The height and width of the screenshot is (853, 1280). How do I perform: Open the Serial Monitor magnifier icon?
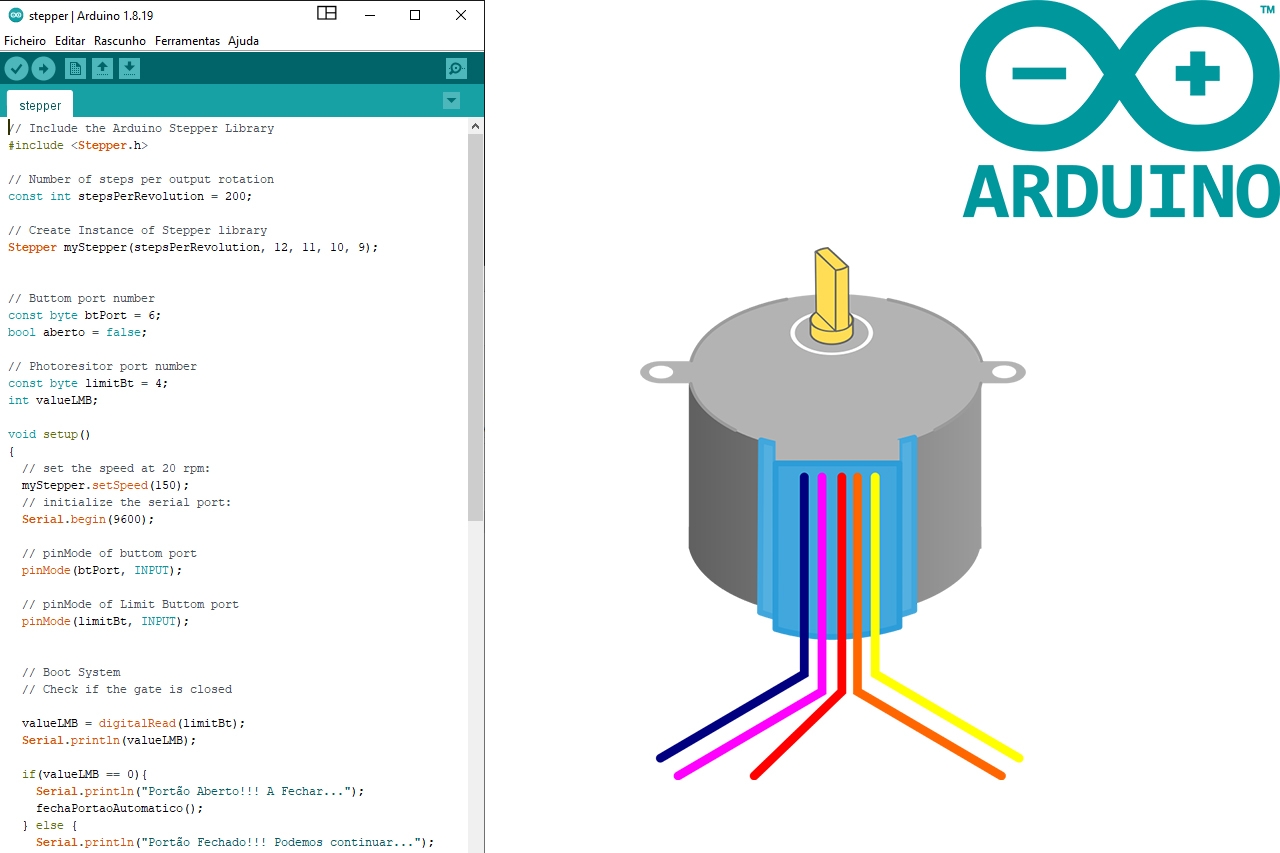tap(456, 68)
